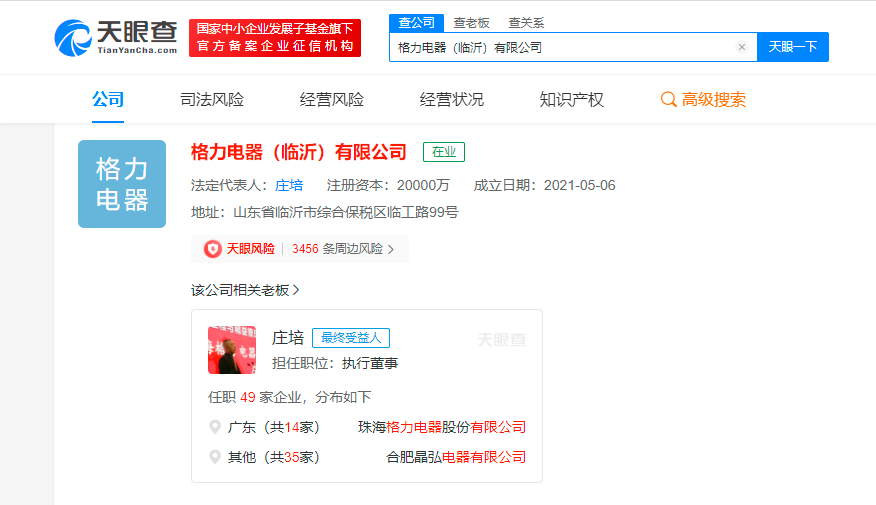Click the magnifier icon beside 高级搜索
876x505 pixels.
point(669,100)
